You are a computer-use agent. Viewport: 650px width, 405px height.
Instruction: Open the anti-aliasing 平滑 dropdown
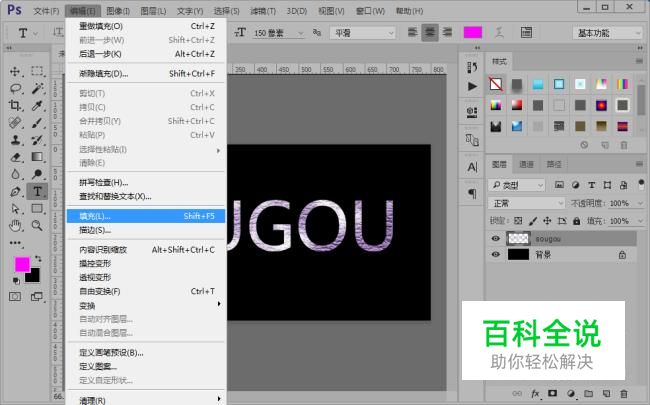click(x=362, y=33)
